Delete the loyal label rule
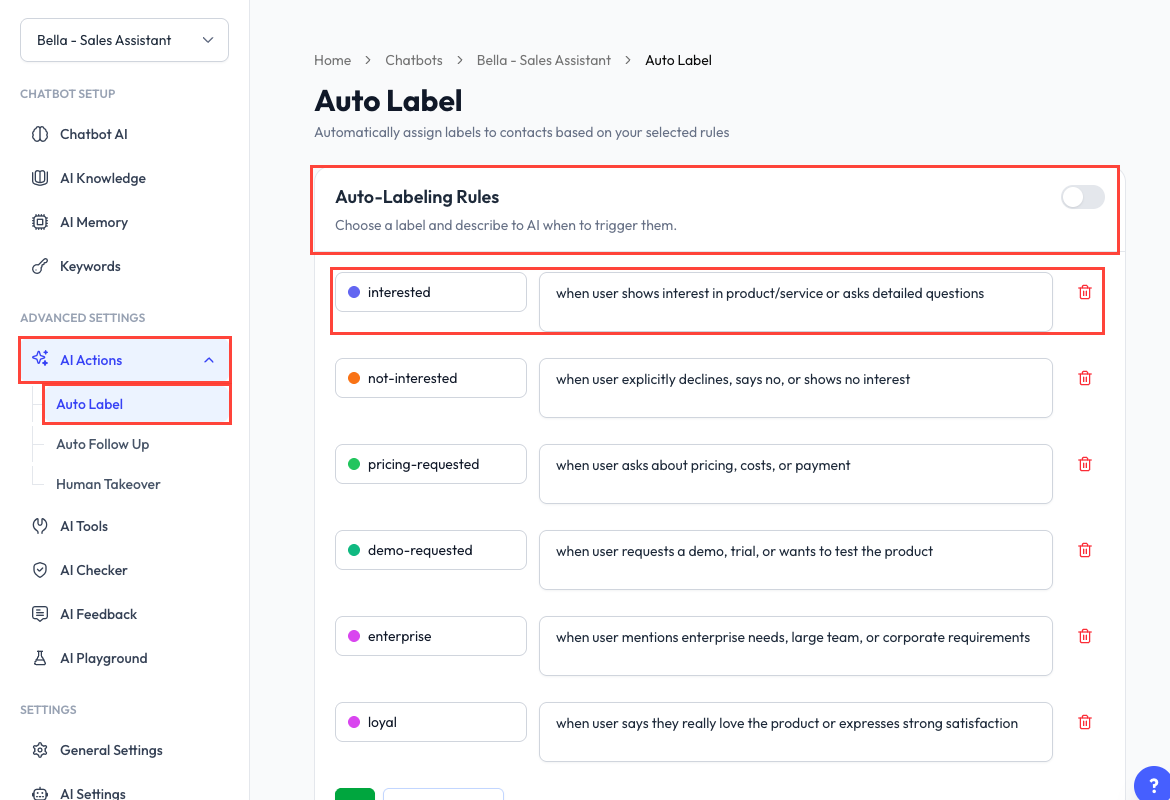 point(1085,722)
